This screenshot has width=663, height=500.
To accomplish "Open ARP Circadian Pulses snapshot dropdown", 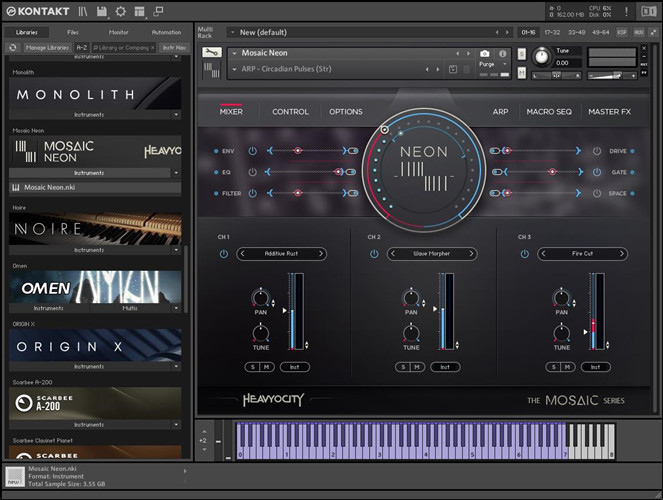I will coord(234,69).
